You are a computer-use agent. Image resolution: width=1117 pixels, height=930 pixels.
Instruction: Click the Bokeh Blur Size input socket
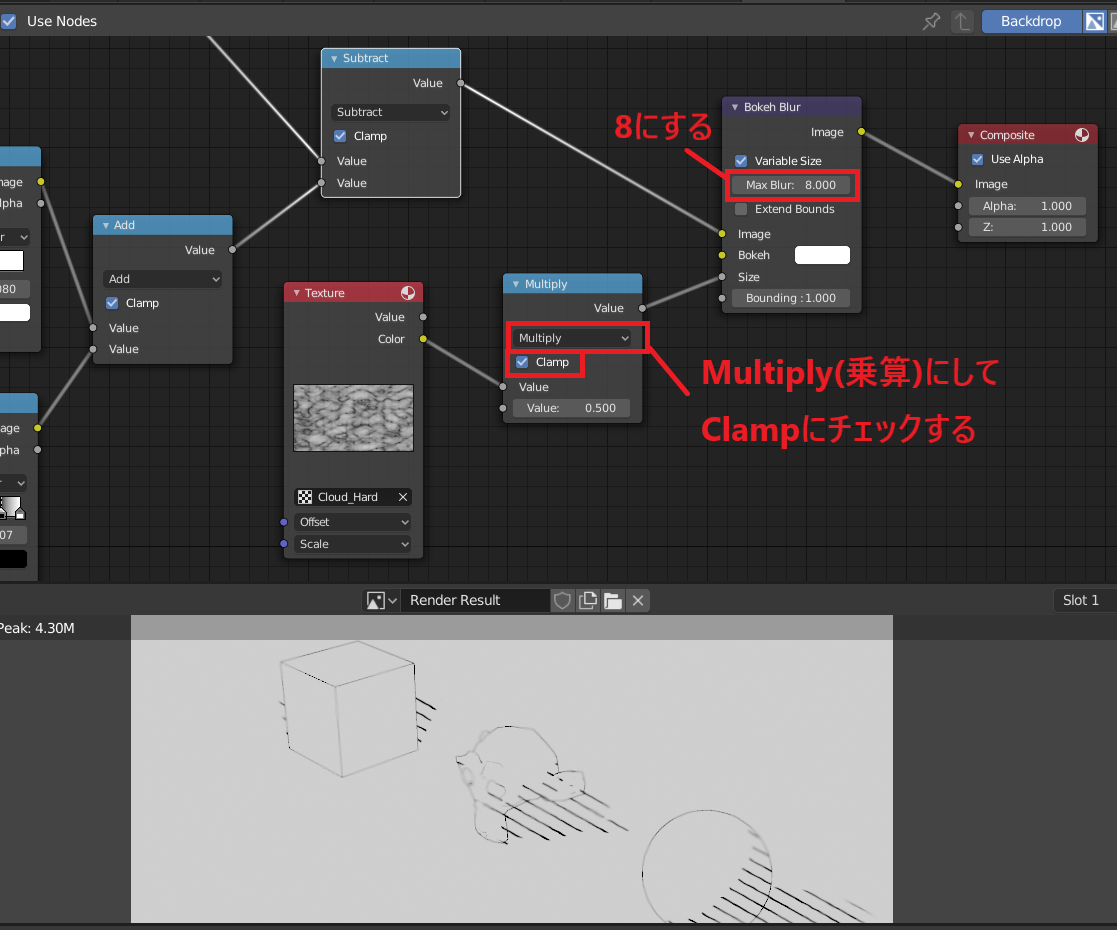point(722,277)
